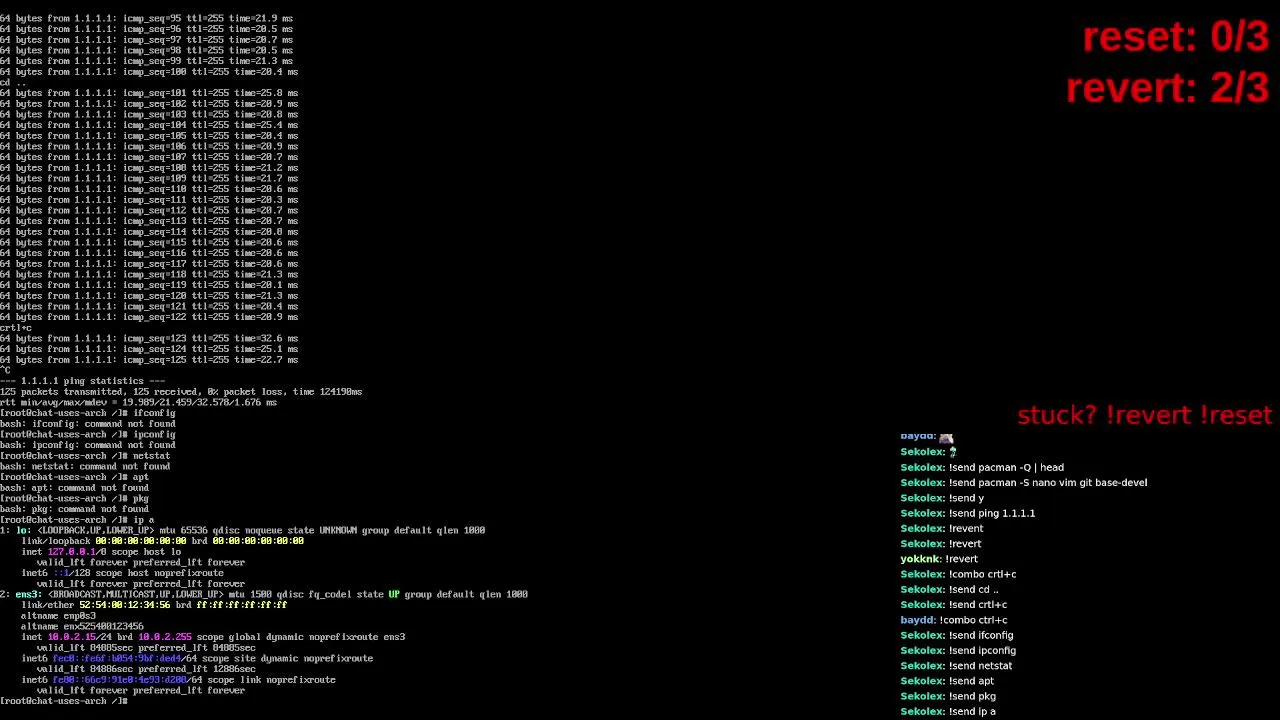Click the "reset: 0/3" counter overlay
The image size is (1280, 720).
tap(1175, 37)
